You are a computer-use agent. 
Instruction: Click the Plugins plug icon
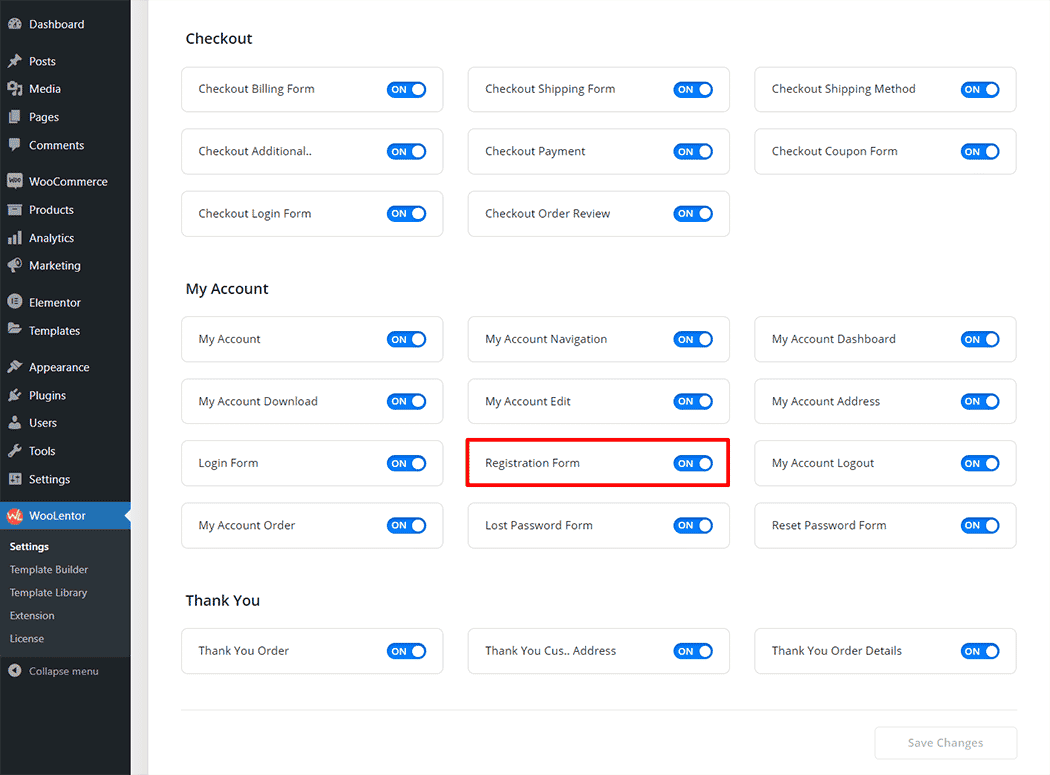point(15,395)
